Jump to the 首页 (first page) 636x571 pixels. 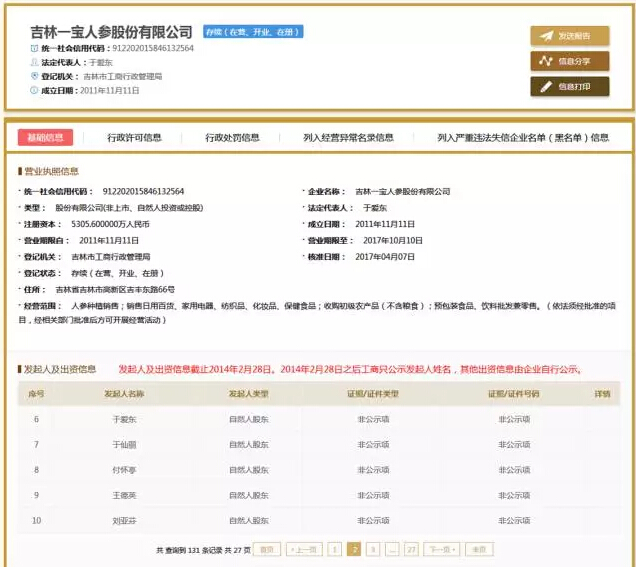pos(266,549)
